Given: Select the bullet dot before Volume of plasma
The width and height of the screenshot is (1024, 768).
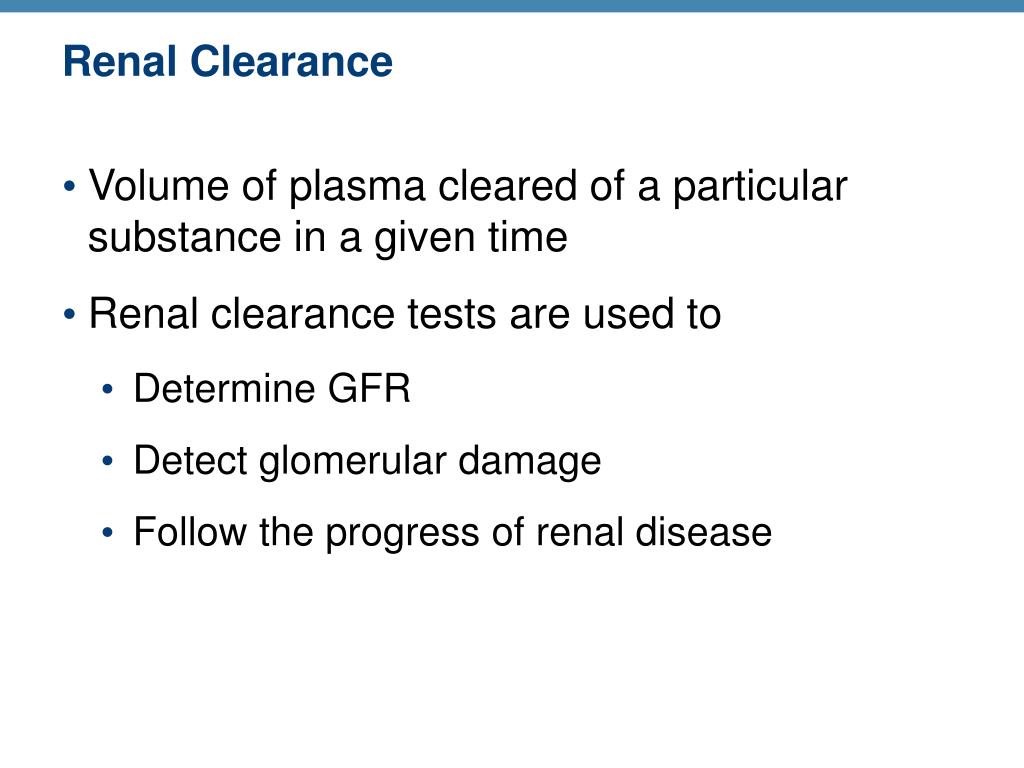Looking at the screenshot, I should 70,187.
